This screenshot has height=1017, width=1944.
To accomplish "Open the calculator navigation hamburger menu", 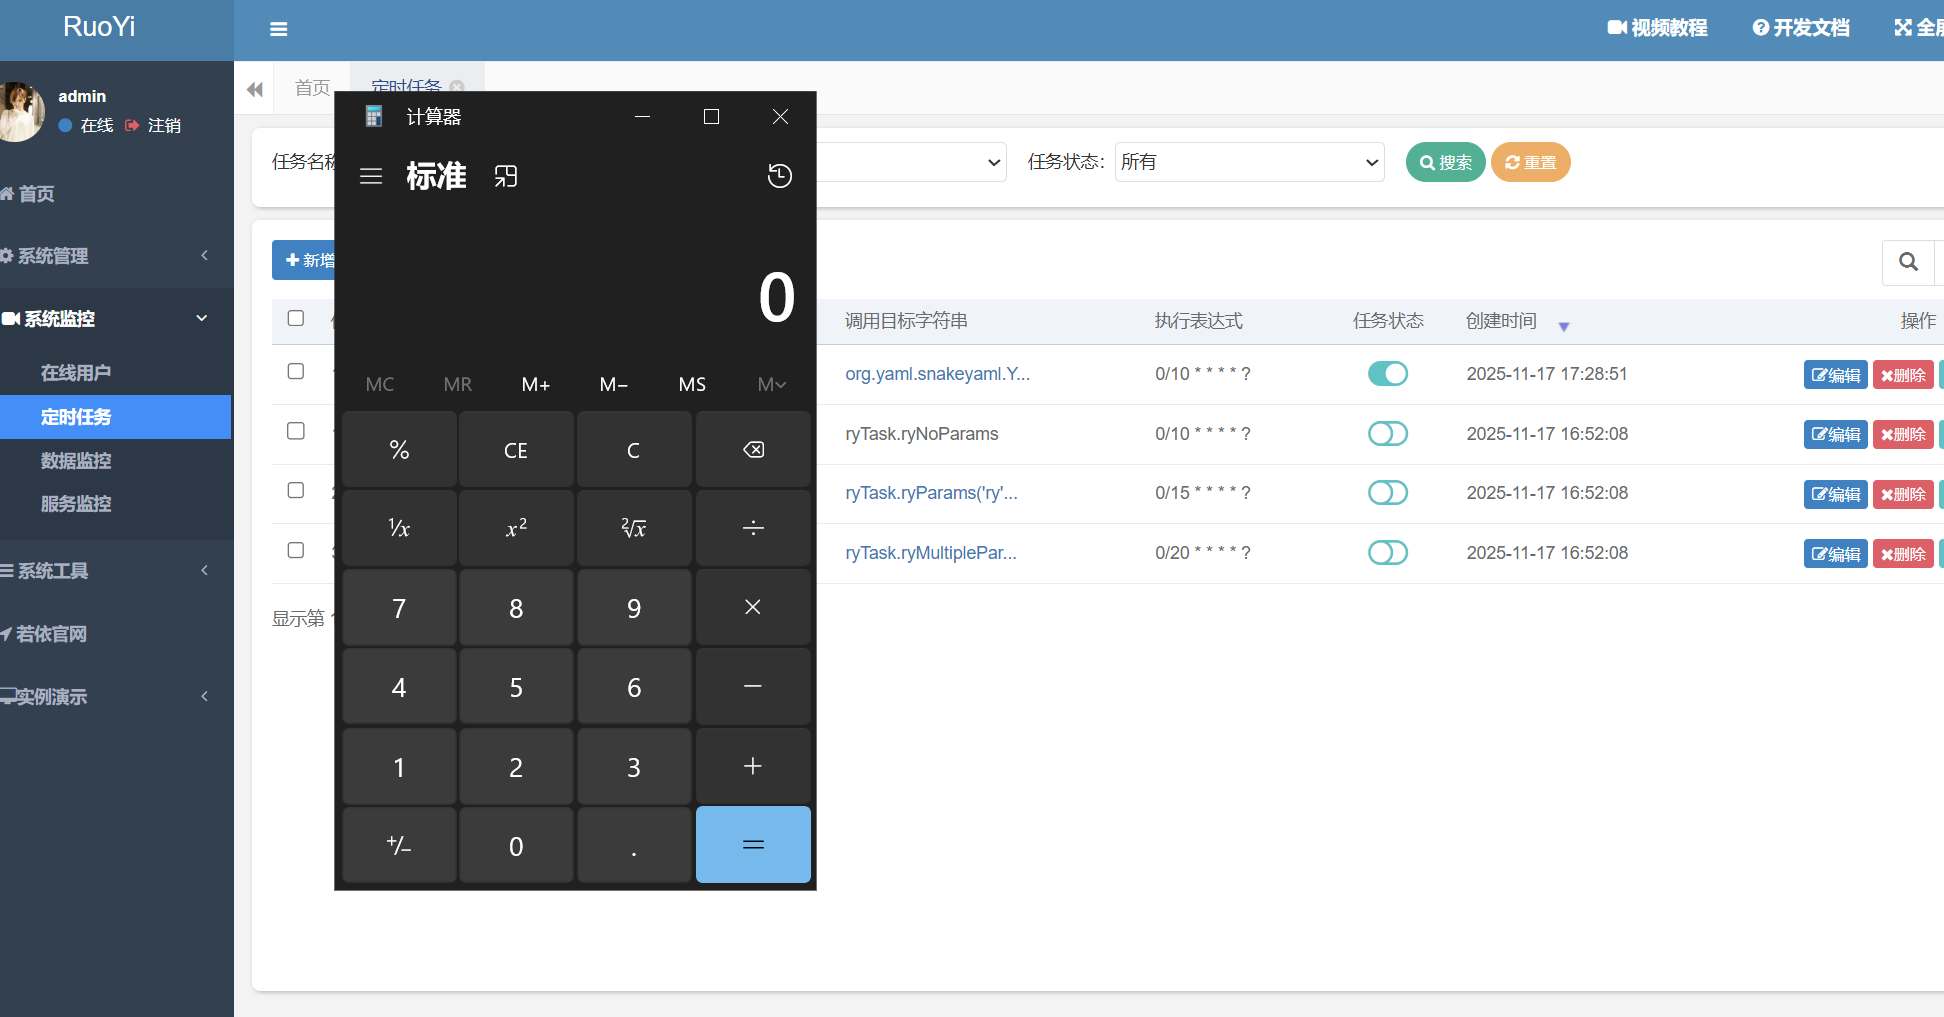I will click(371, 176).
